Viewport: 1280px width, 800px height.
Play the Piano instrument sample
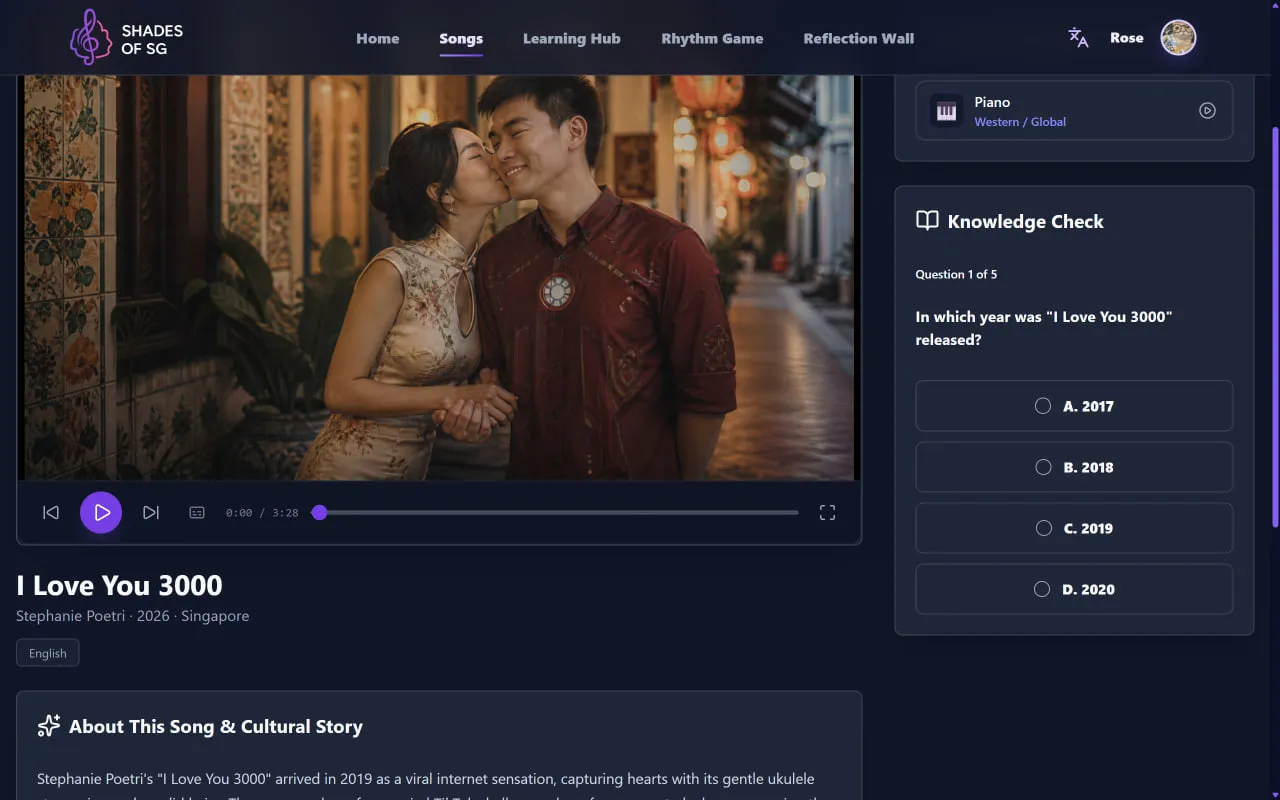[x=1207, y=111]
